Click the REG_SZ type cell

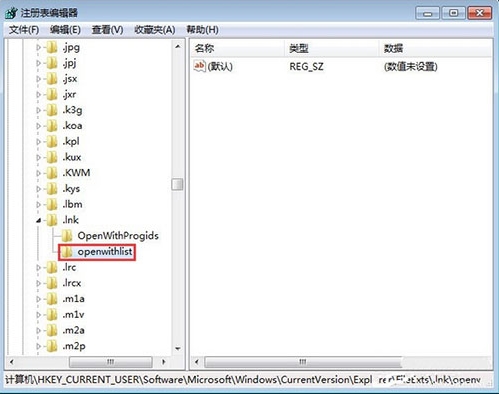[x=306, y=67]
